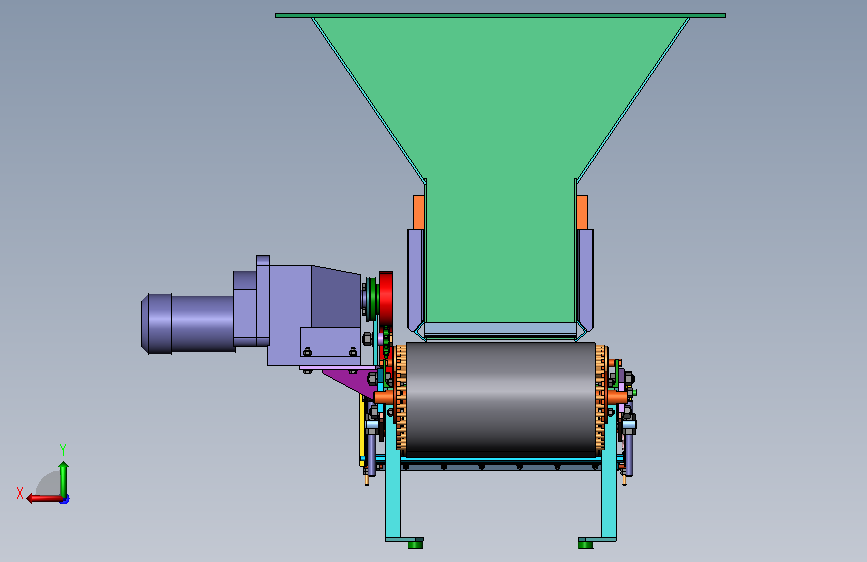Select the right purple guide plate
Screen dimensions: 867x562
click(586, 279)
